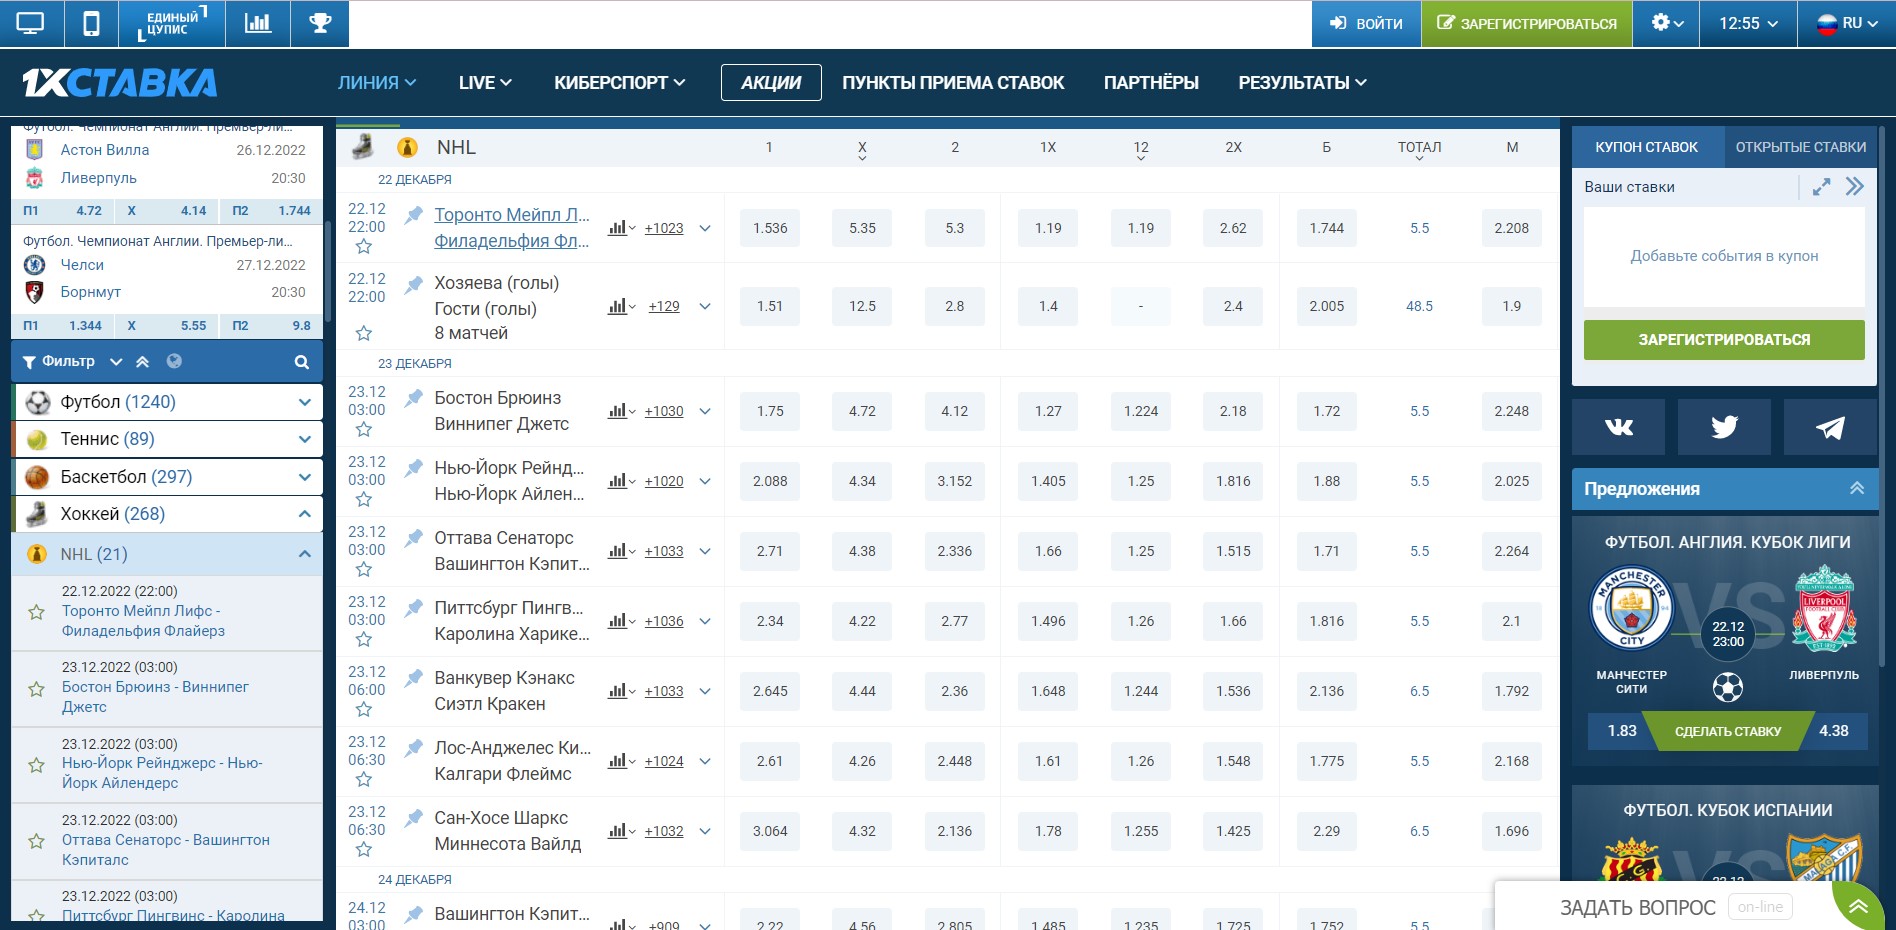Click the globe icon in filter bar
The height and width of the screenshot is (930, 1896).
[174, 361]
